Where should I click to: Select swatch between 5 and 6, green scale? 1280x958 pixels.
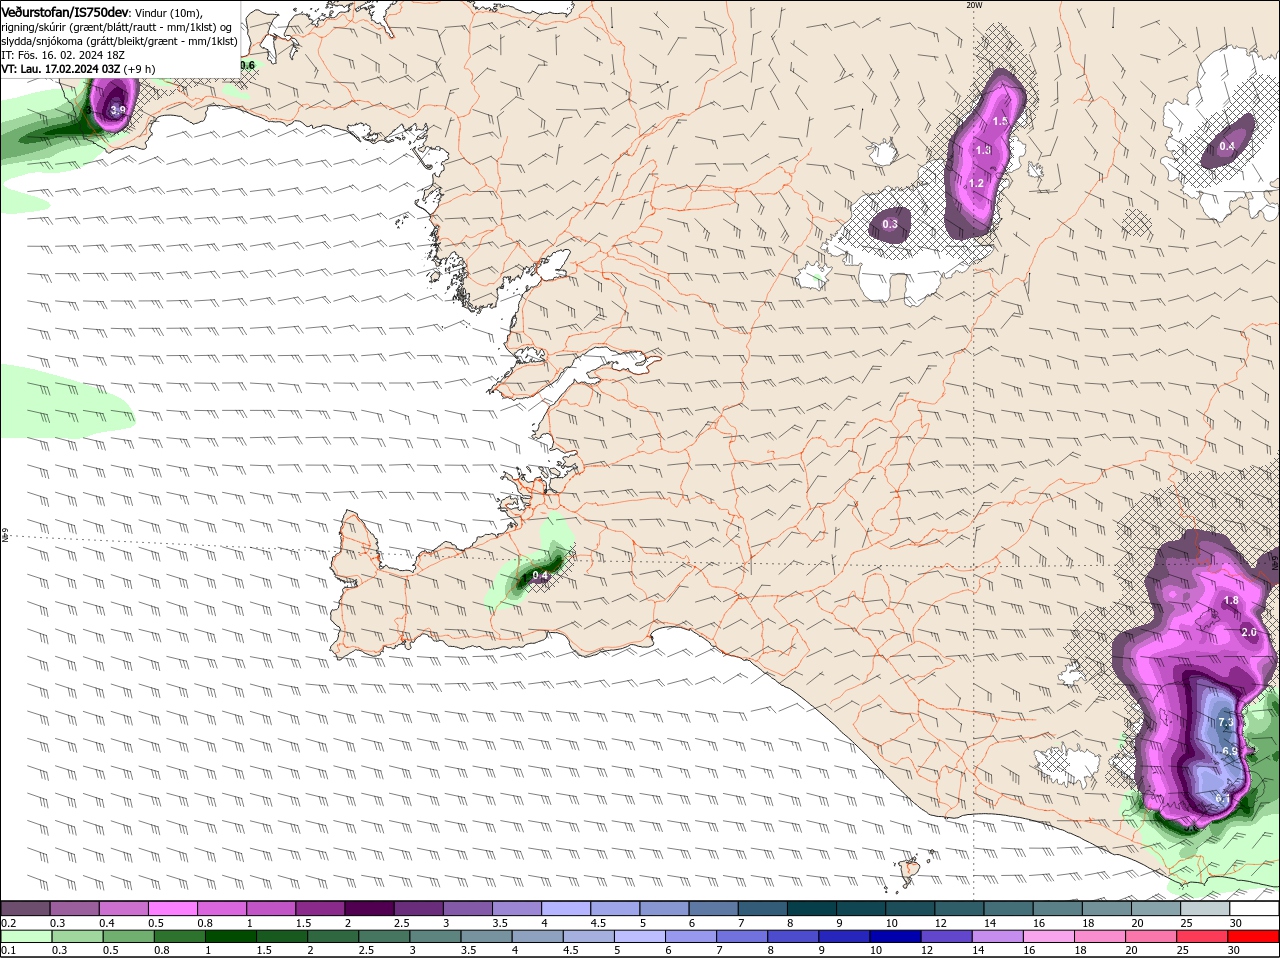click(x=642, y=937)
